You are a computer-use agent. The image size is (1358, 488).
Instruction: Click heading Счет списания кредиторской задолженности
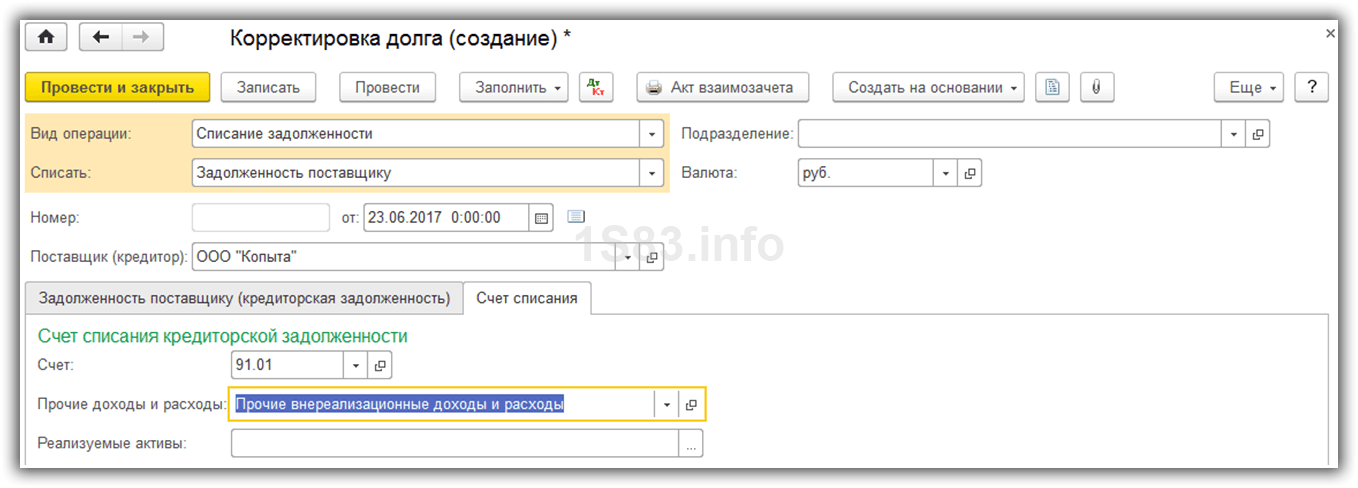pos(222,336)
